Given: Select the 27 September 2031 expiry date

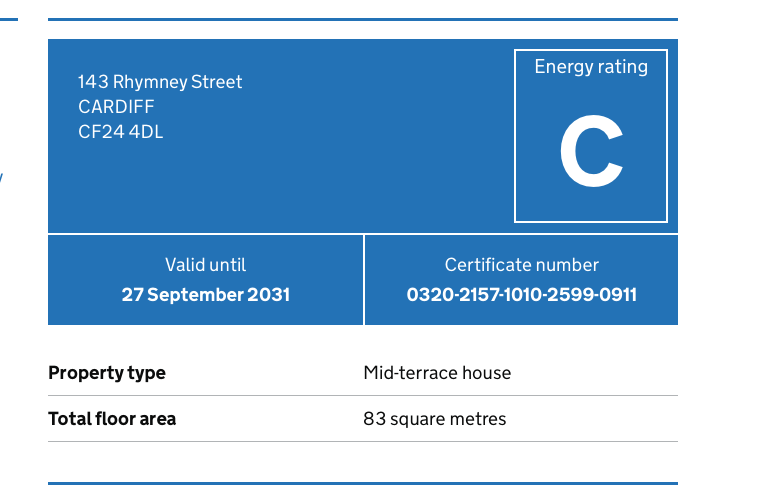Looking at the screenshot, I should click(205, 295).
